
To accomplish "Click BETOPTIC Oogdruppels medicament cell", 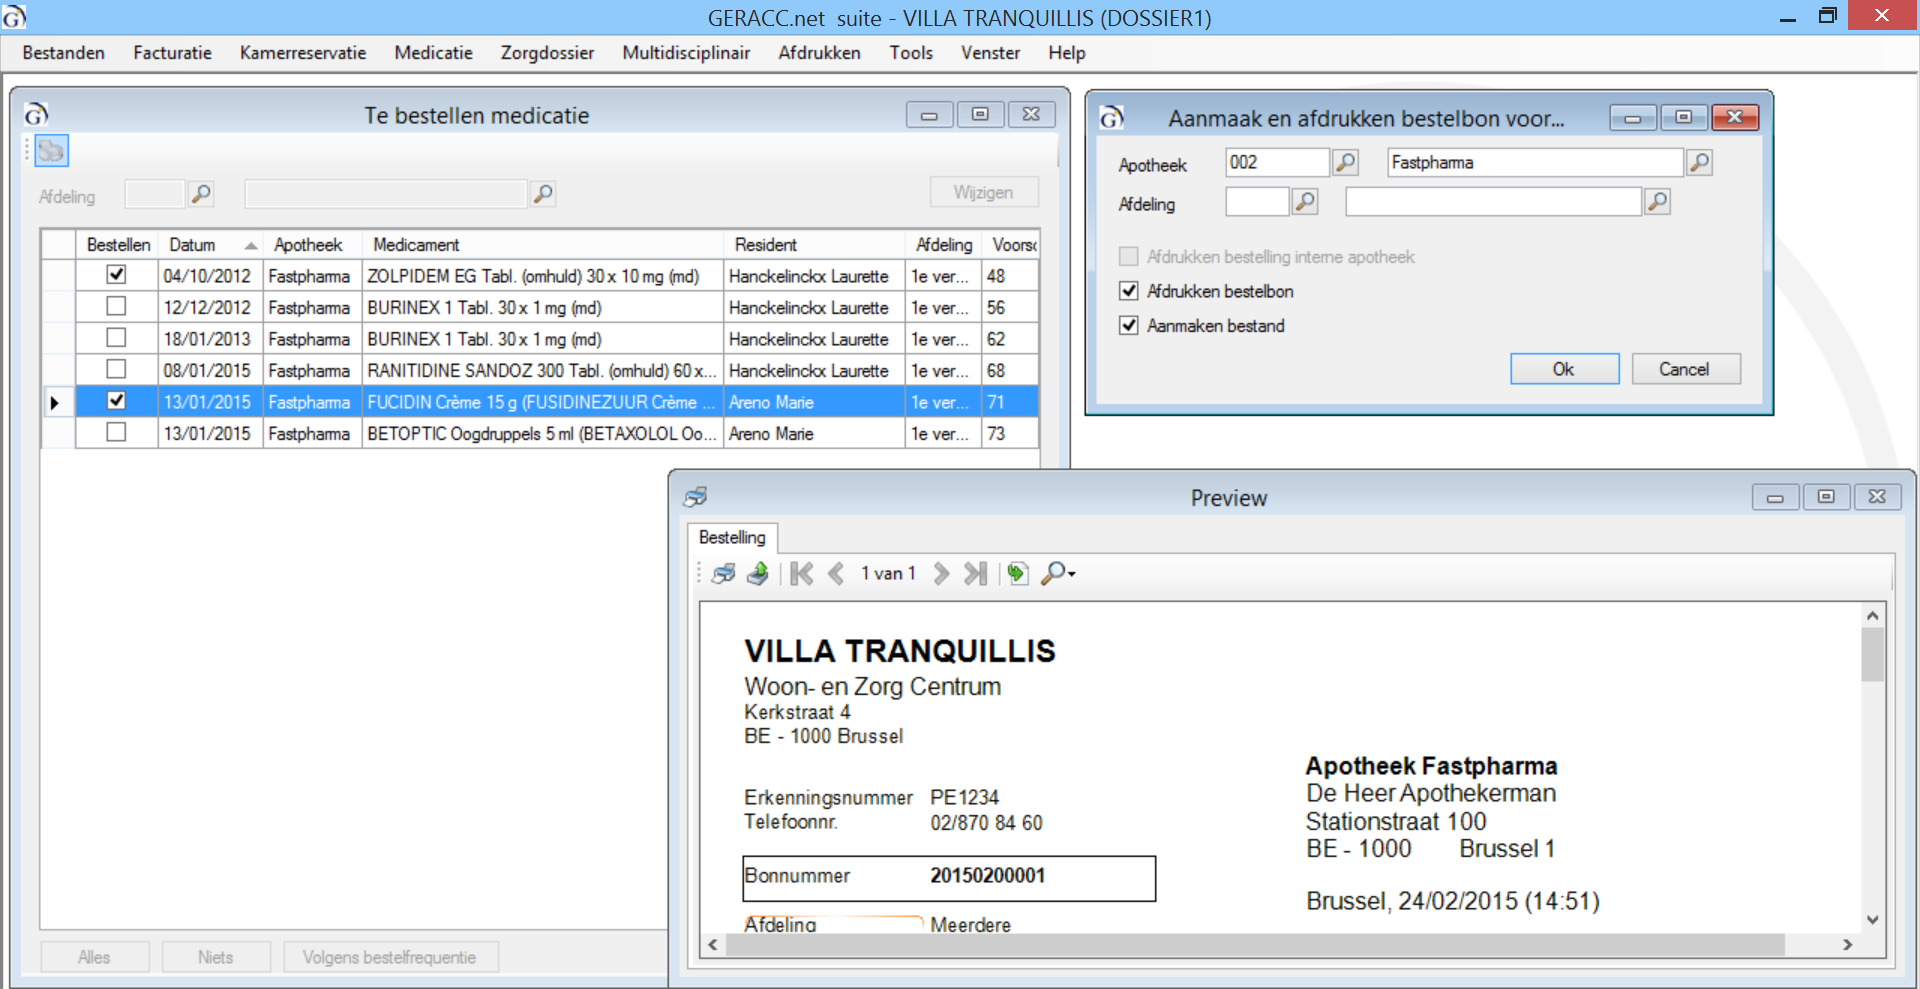I will point(542,433).
